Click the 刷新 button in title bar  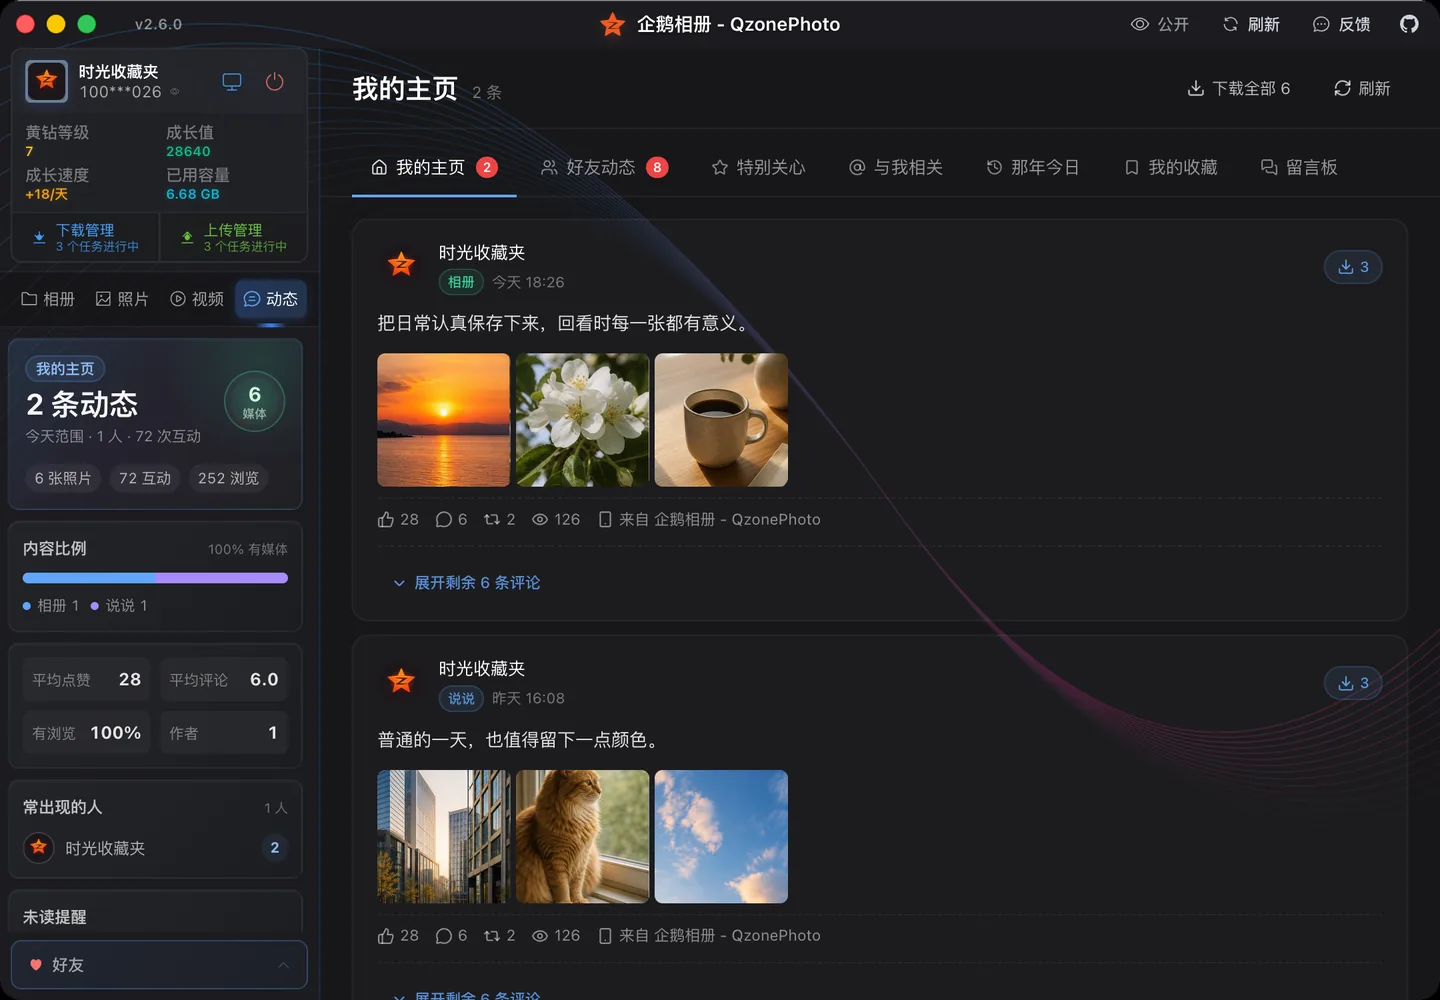[1251, 24]
